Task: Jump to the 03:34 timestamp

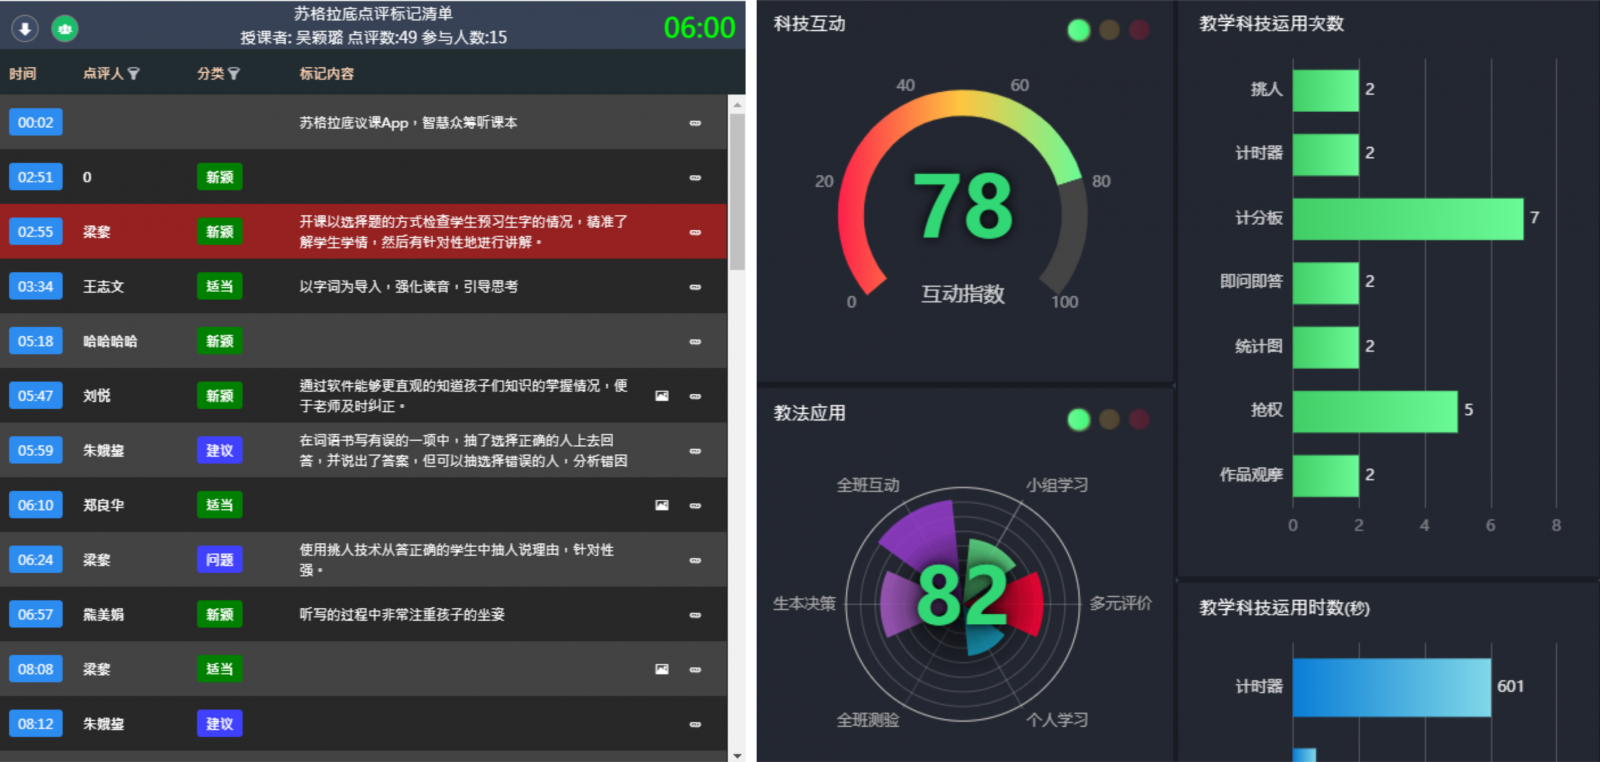Action: pyautogui.click(x=35, y=287)
